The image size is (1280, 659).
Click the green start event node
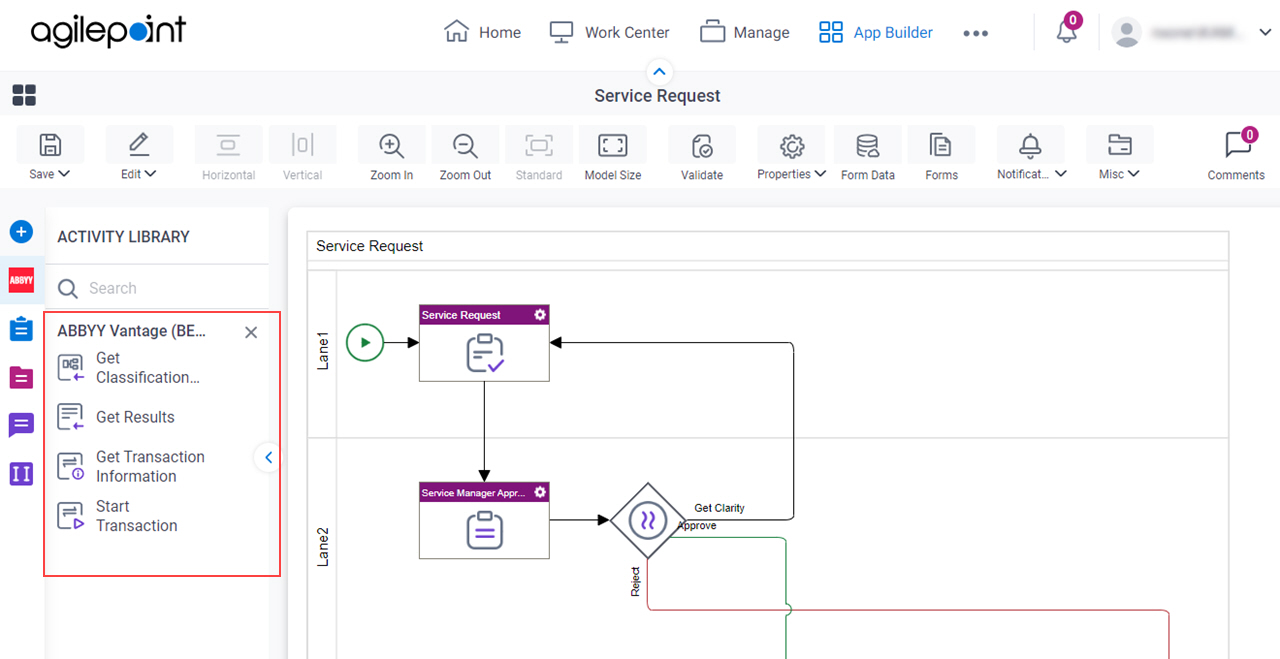[365, 343]
